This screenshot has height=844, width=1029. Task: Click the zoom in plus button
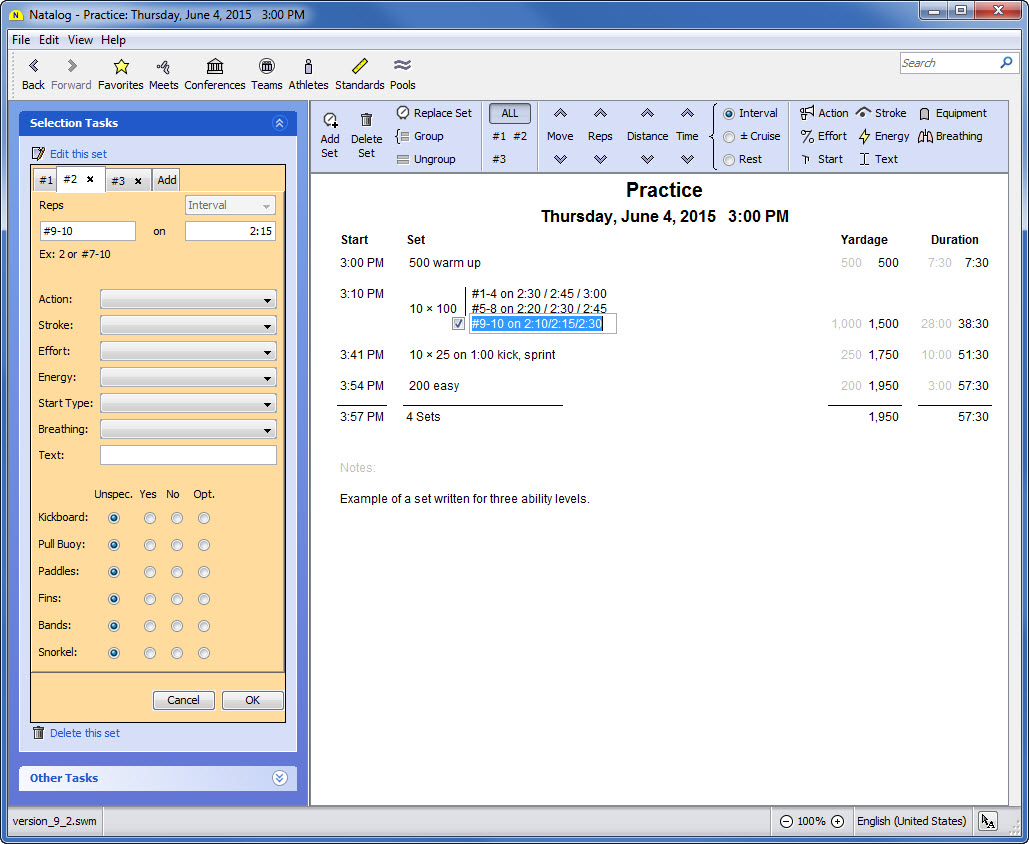tap(837, 821)
